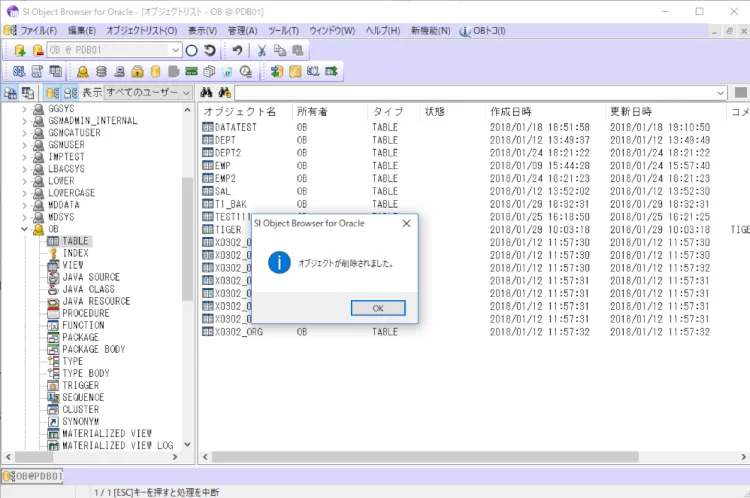Click the session computer icon
The width and height of the screenshot is (750, 498).
pyautogui.click(x=119, y=72)
